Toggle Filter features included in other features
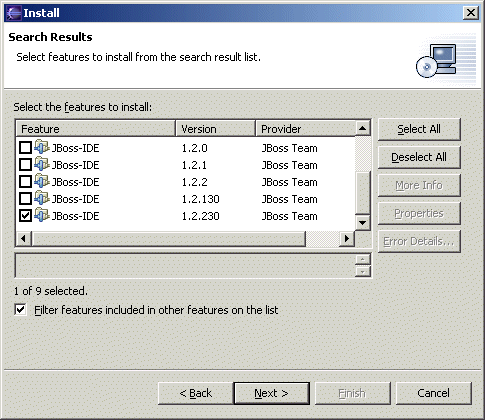 (21, 310)
